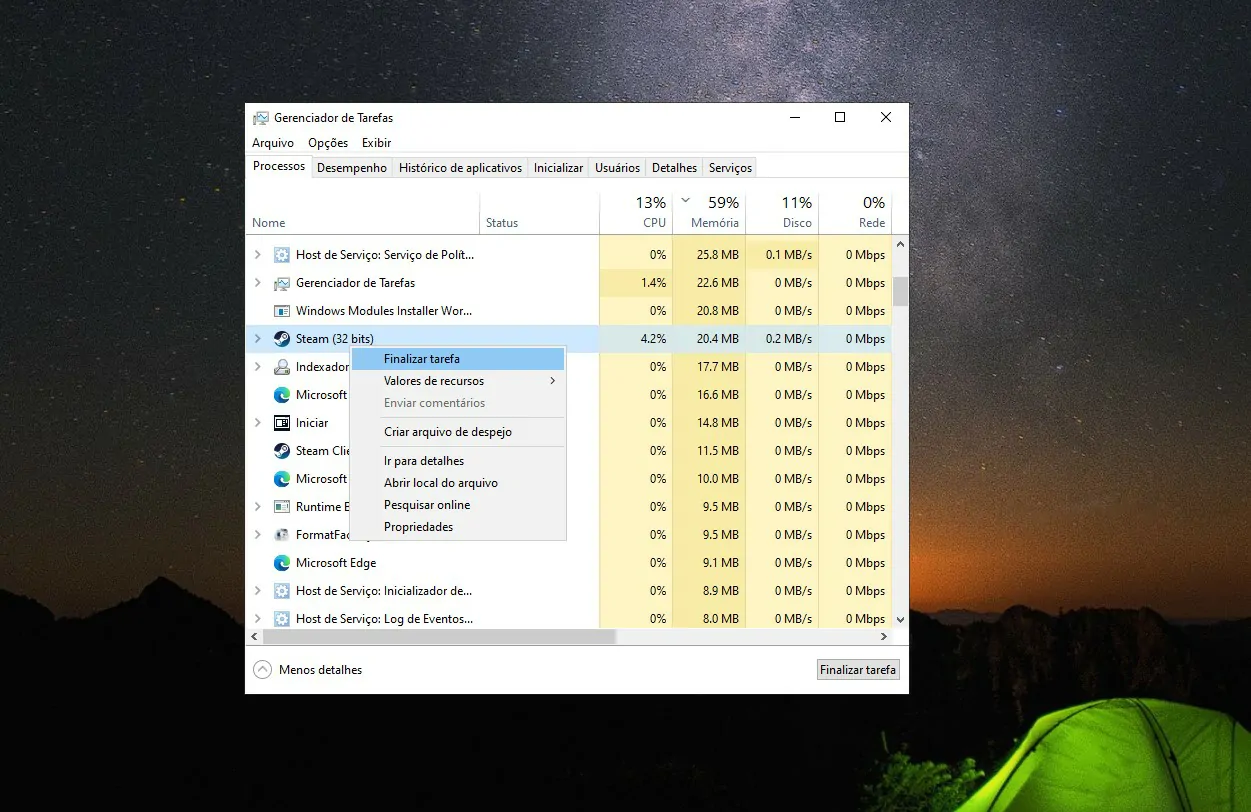The height and width of the screenshot is (812, 1251).
Task: Select Criar arquivo de despejo
Action: click(458, 432)
